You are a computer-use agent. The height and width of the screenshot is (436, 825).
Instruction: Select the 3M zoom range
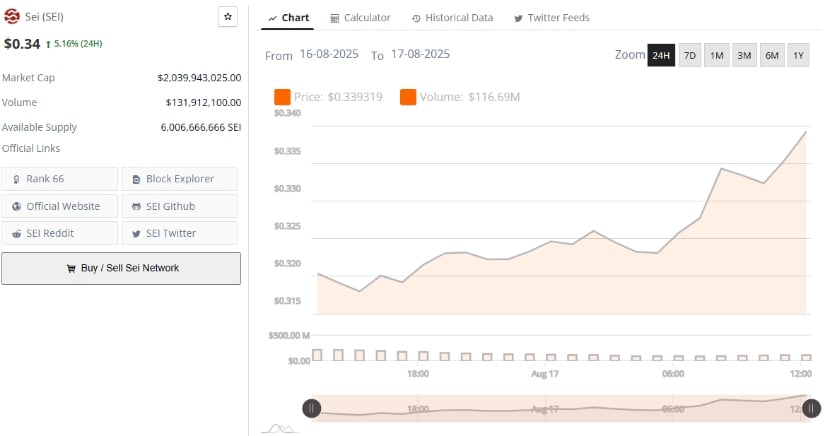click(744, 55)
